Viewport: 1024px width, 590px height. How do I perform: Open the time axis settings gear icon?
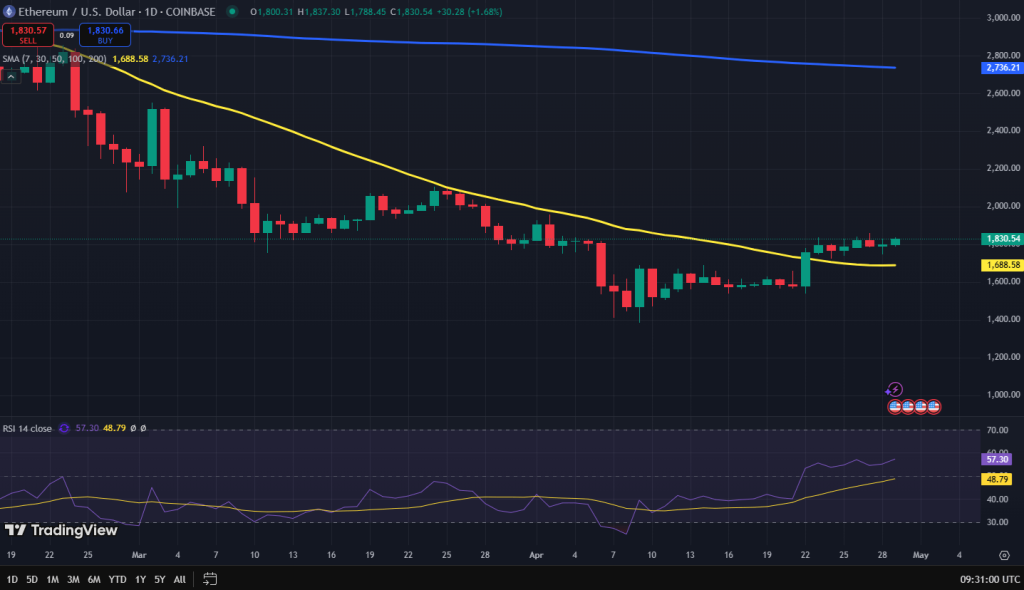tap(1004, 555)
